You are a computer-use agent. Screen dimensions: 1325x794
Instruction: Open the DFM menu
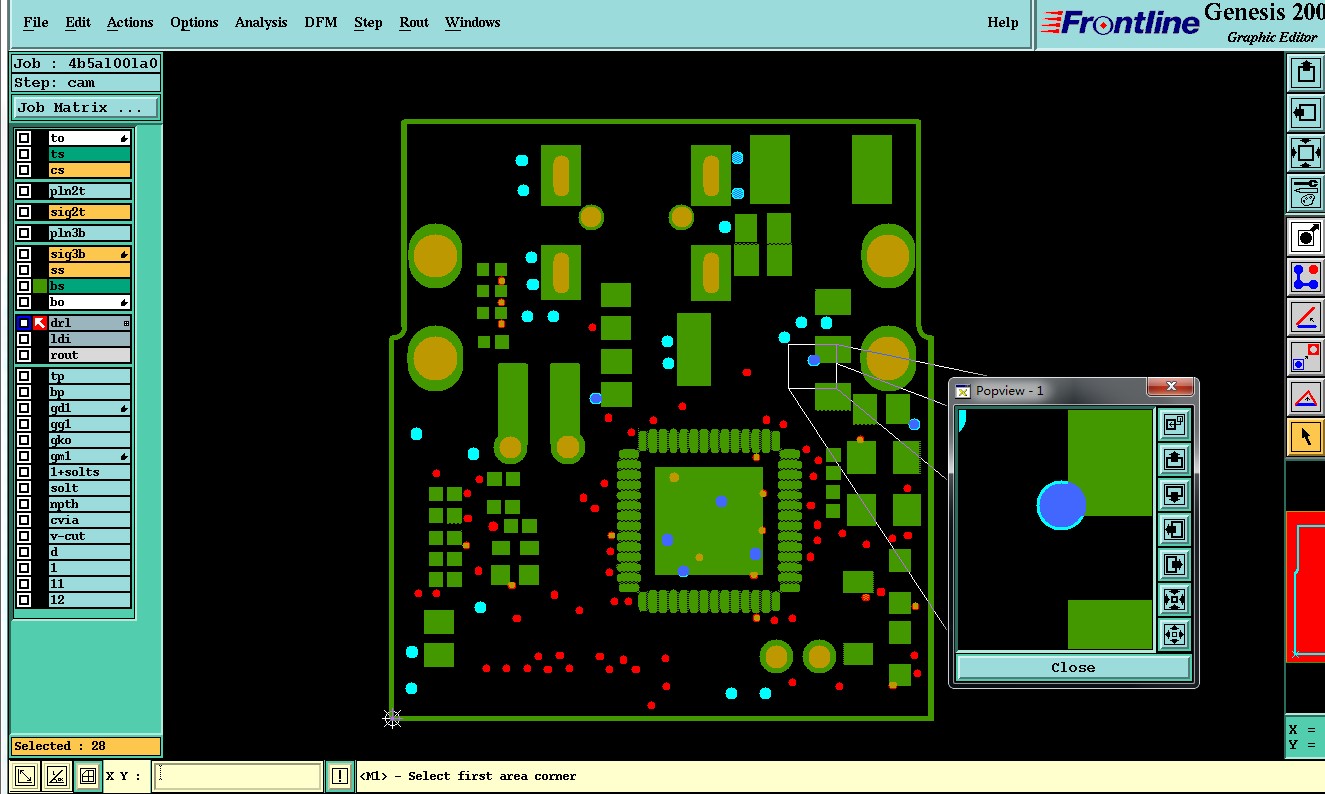321,22
